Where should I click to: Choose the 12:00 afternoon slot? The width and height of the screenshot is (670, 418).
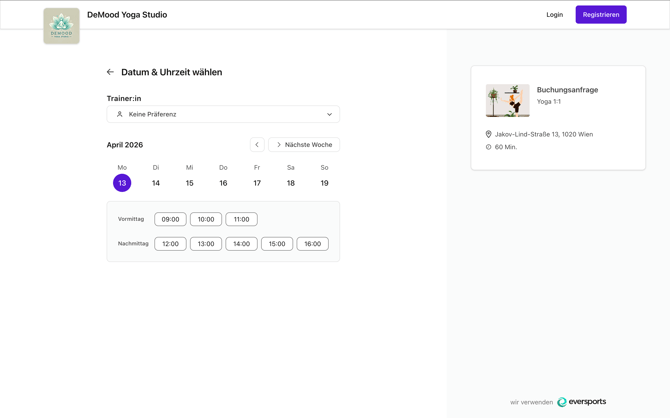click(x=170, y=244)
